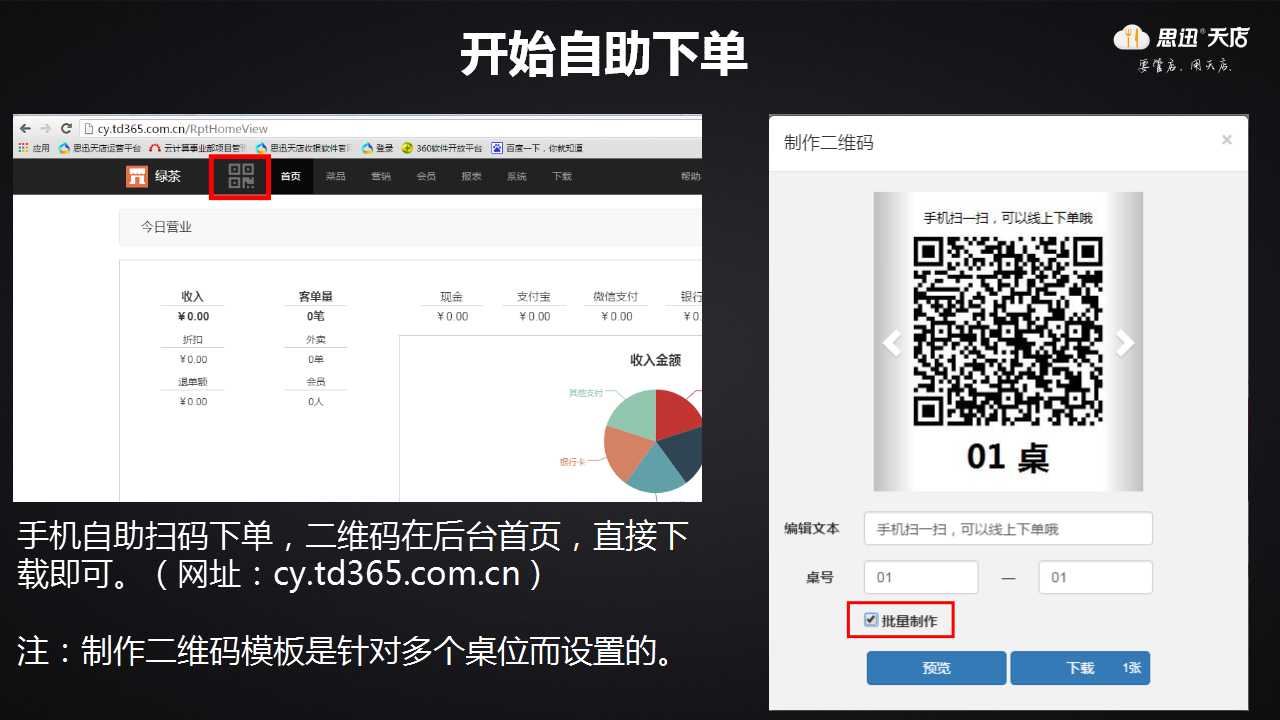Click the second 桌号 end input
This screenshot has width=1280, height=720.
1096,577
